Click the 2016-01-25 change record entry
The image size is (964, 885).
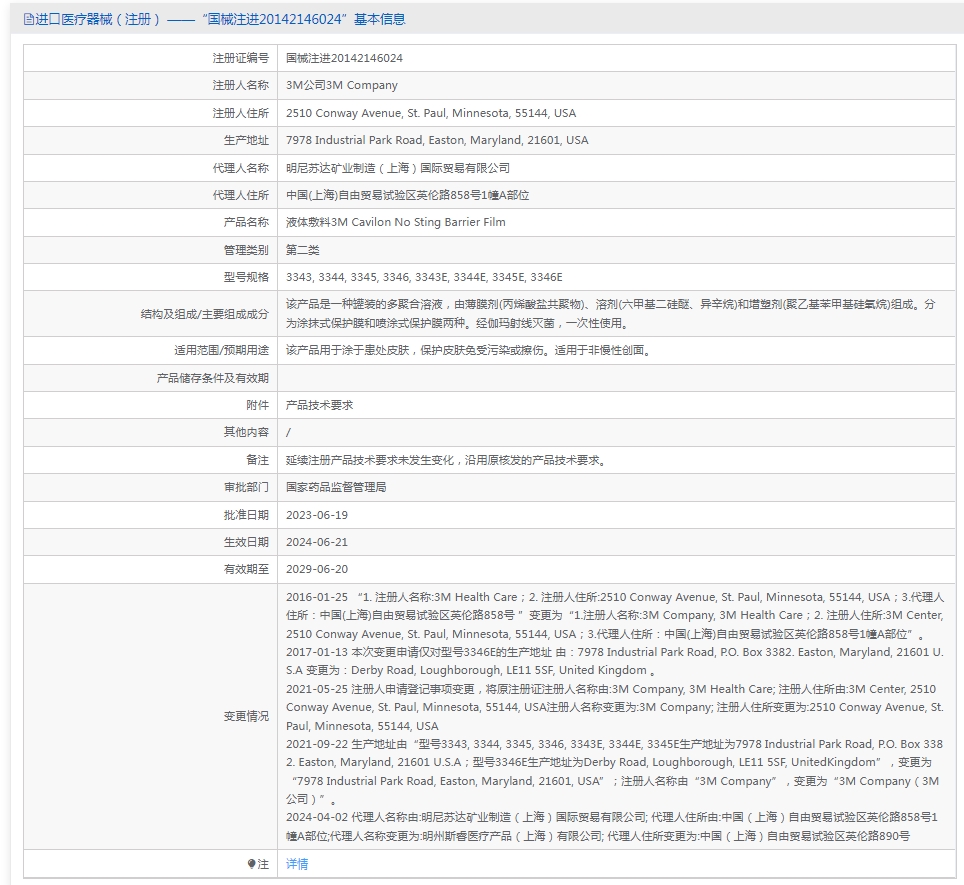[615, 615]
